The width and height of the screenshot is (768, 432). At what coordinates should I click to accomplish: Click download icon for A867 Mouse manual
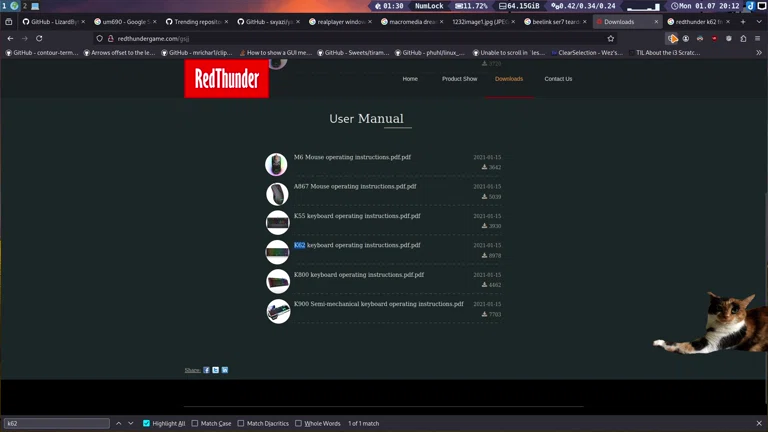(x=484, y=196)
